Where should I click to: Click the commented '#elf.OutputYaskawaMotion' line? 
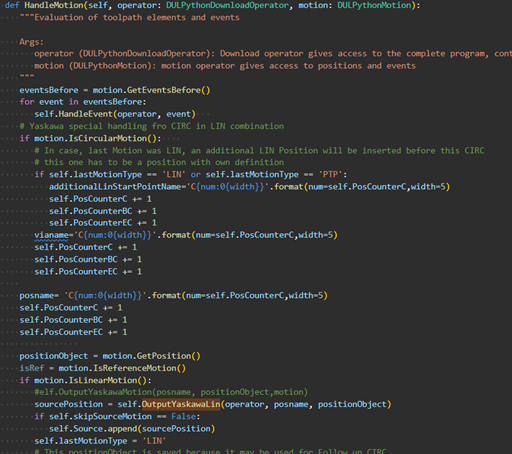pos(171,392)
